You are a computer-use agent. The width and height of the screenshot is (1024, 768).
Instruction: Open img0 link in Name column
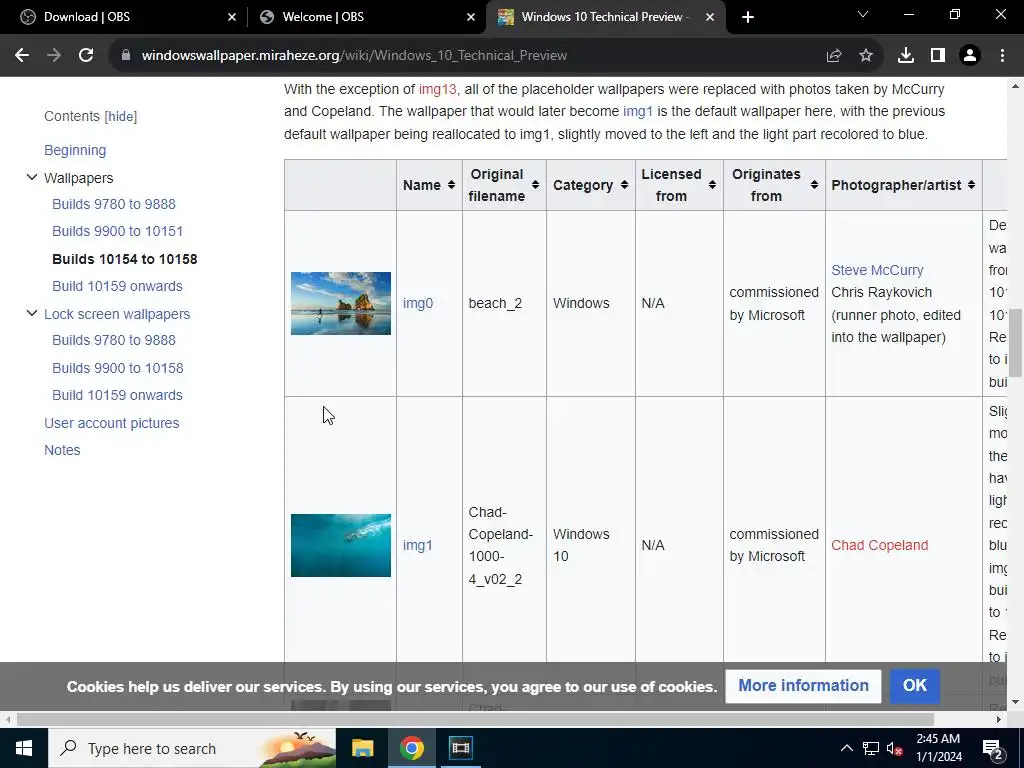418,303
